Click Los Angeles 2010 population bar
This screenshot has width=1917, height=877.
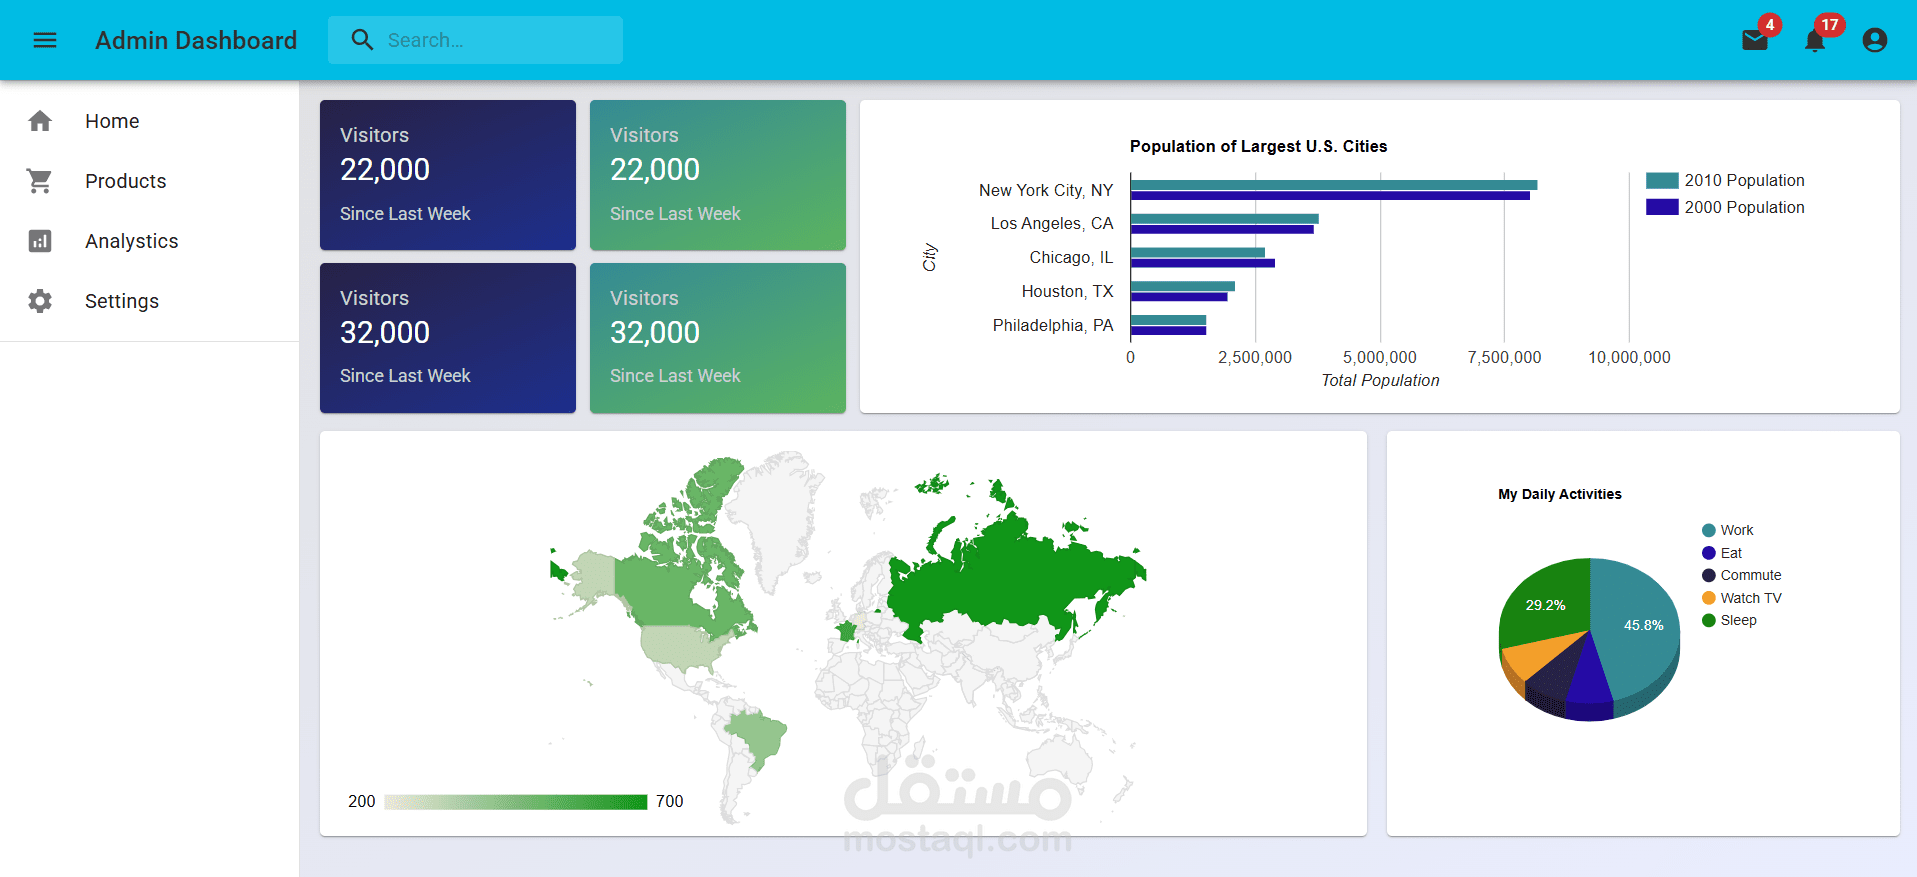point(1225,219)
